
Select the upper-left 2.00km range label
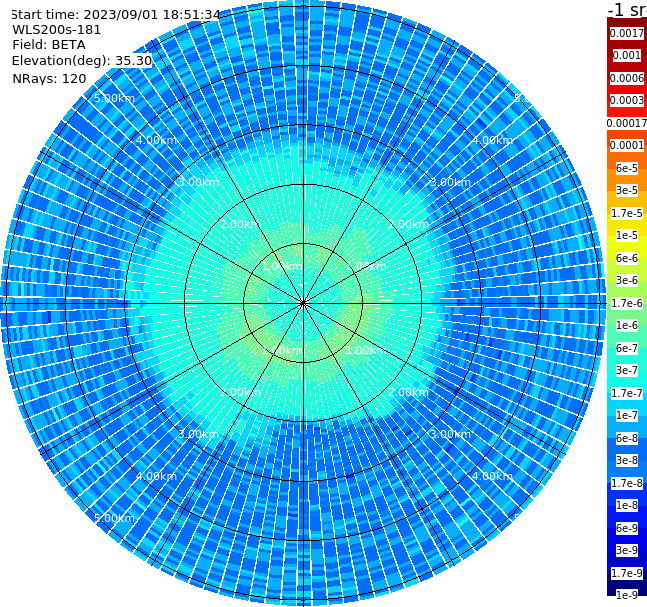241,224
